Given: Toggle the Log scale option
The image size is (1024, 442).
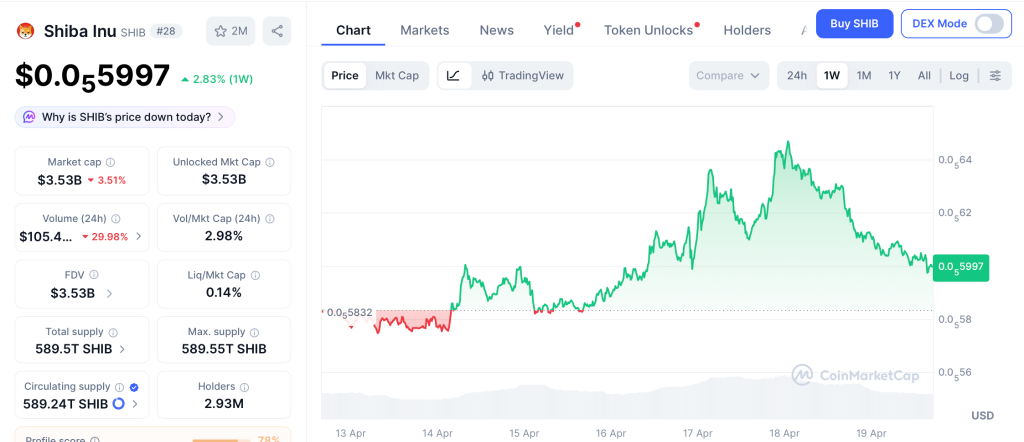Looking at the screenshot, I should (959, 75).
